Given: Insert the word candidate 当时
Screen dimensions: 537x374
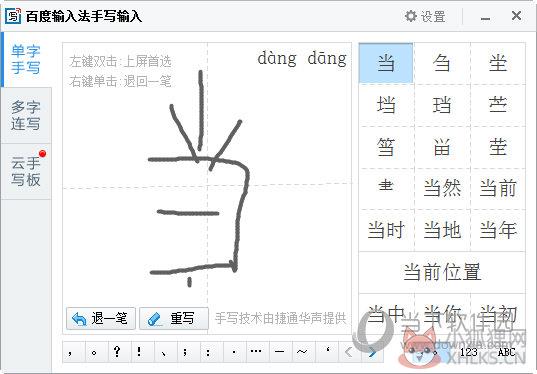Looking at the screenshot, I should tap(386, 230).
